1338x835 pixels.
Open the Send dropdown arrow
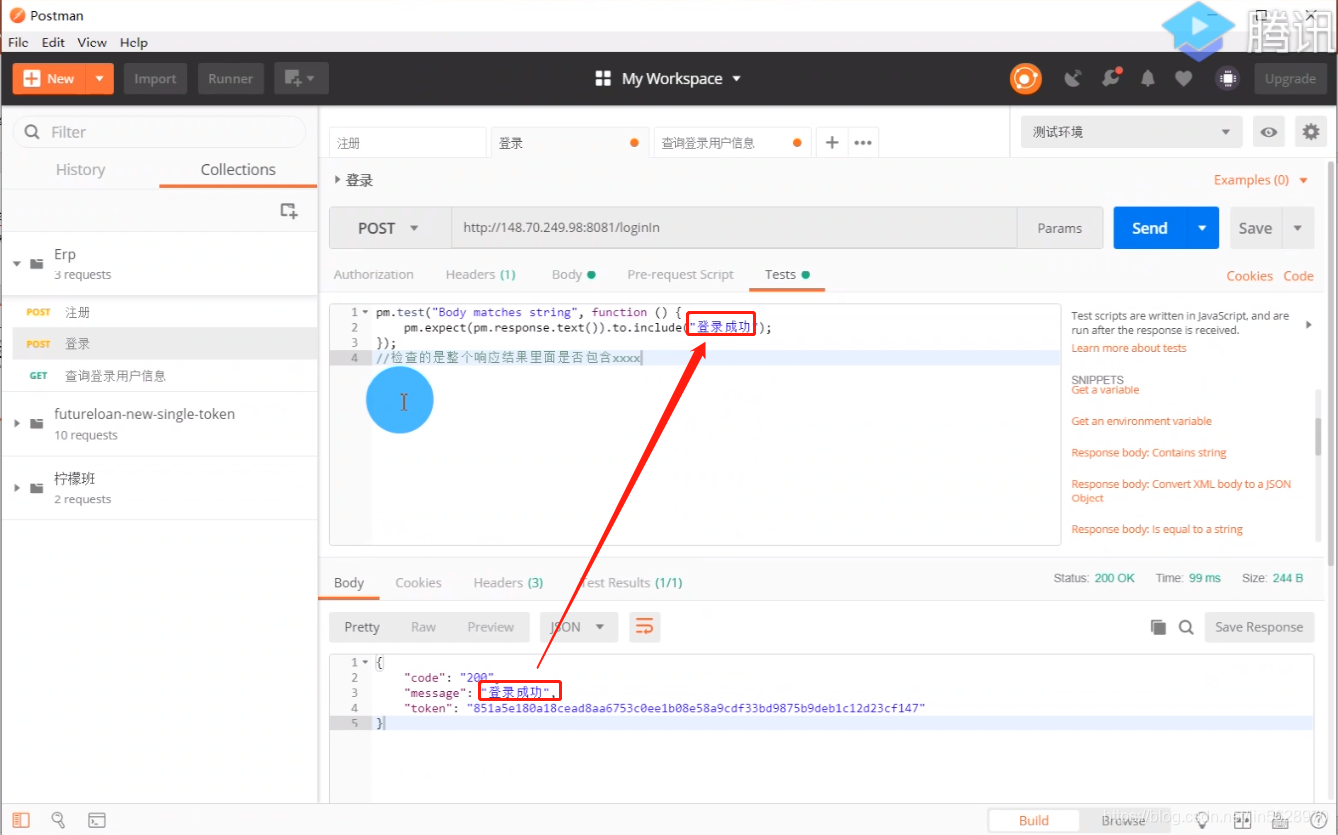[x=1203, y=228]
